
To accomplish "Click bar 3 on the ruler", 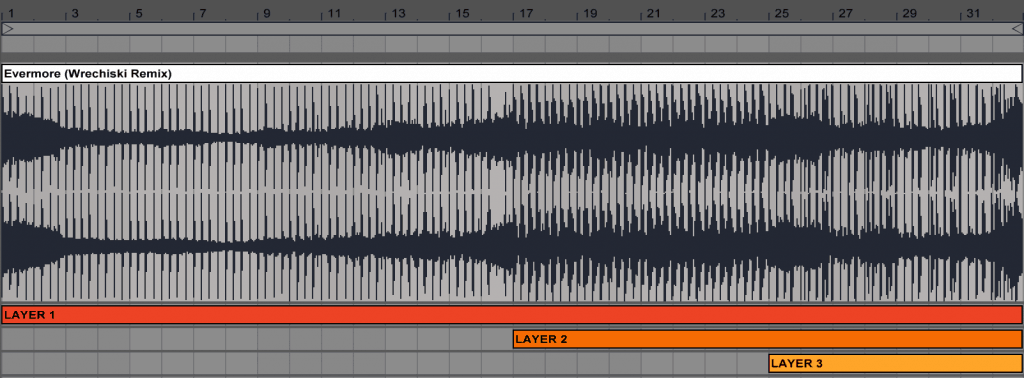I will tap(75, 13).
